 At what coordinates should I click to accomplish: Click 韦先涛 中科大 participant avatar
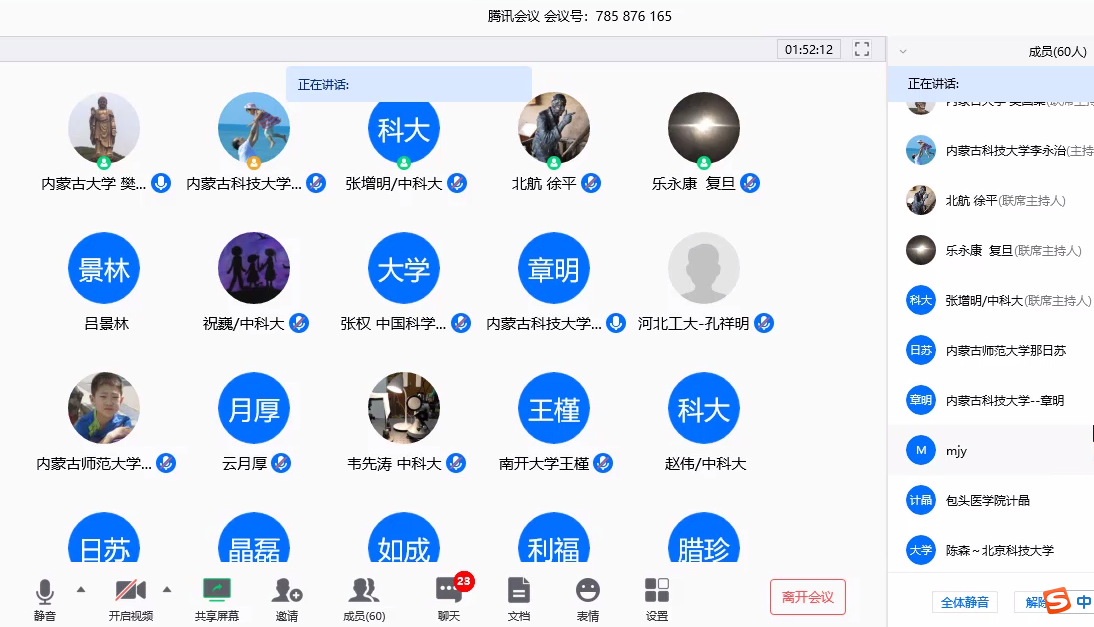[404, 409]
